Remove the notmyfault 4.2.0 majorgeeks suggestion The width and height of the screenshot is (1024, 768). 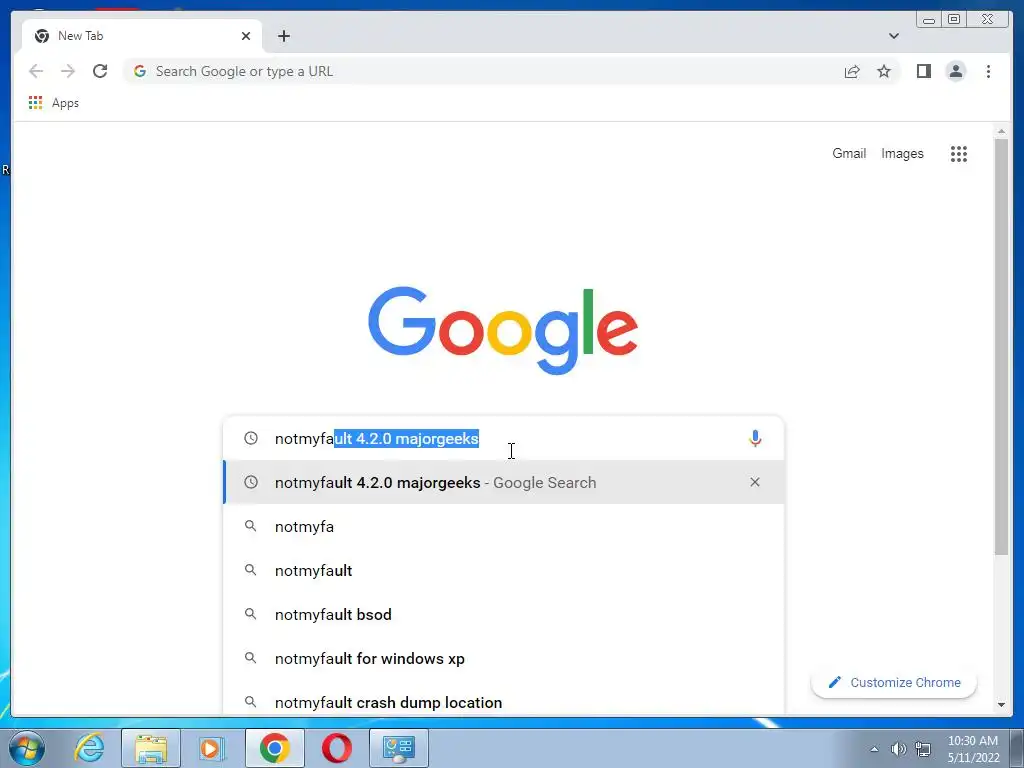pos(755,482)
